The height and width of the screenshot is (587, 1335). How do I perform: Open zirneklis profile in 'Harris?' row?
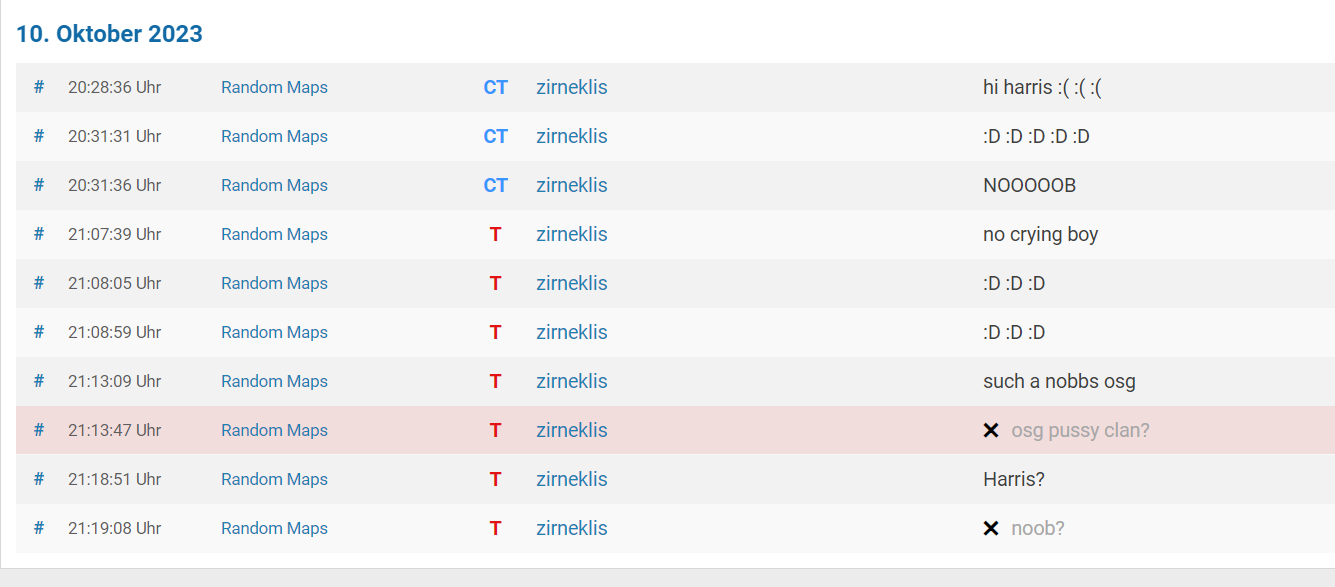572,479
